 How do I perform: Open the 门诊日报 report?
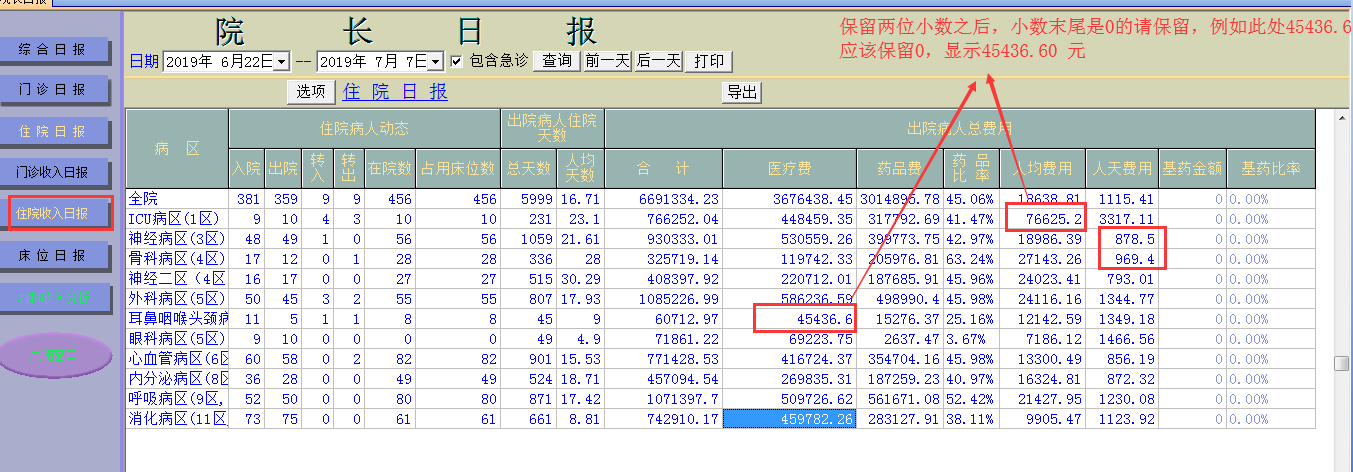(52, 89)
